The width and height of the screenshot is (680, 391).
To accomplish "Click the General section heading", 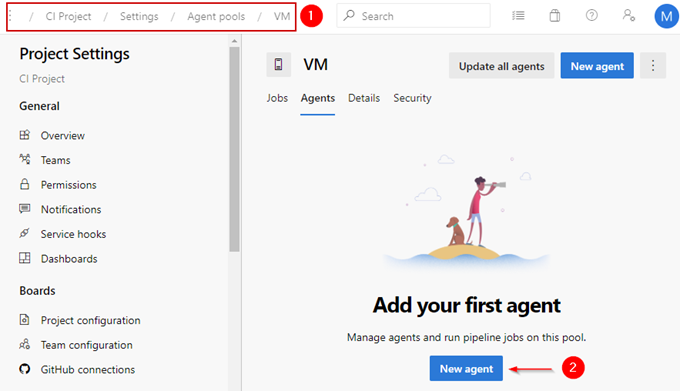I will click(x=39, y=106).
